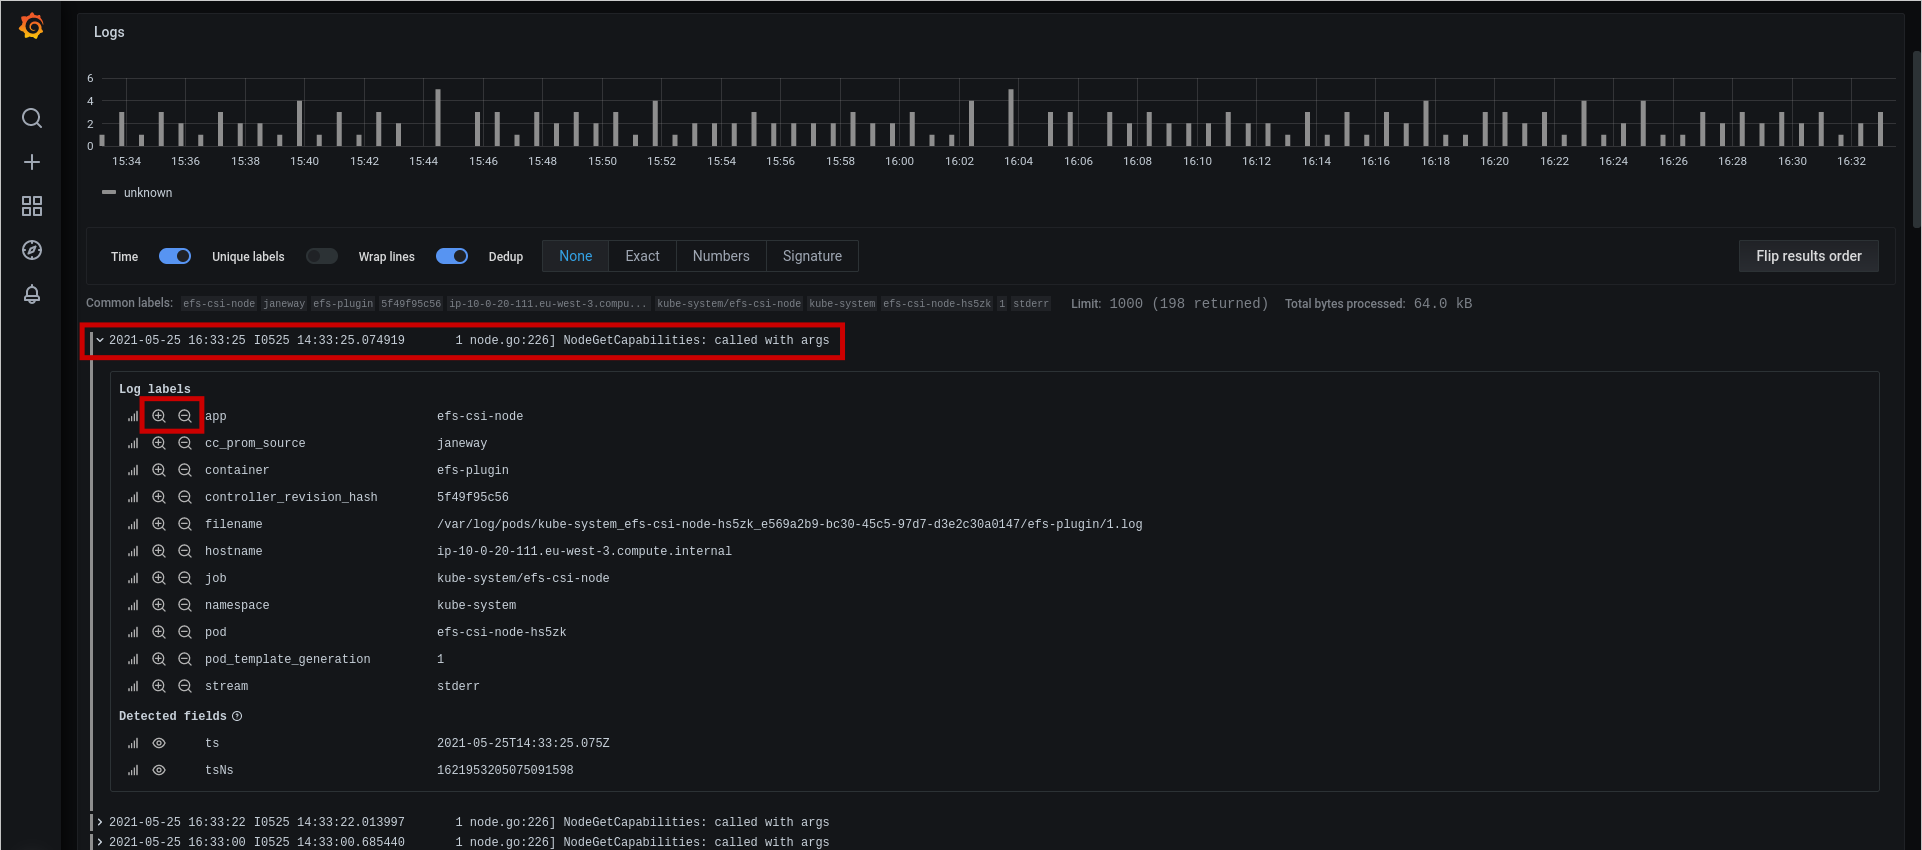Select the Exact dedup option
Image resolution: width=1922 pixels, height=850 pixels.
point(642,256)
